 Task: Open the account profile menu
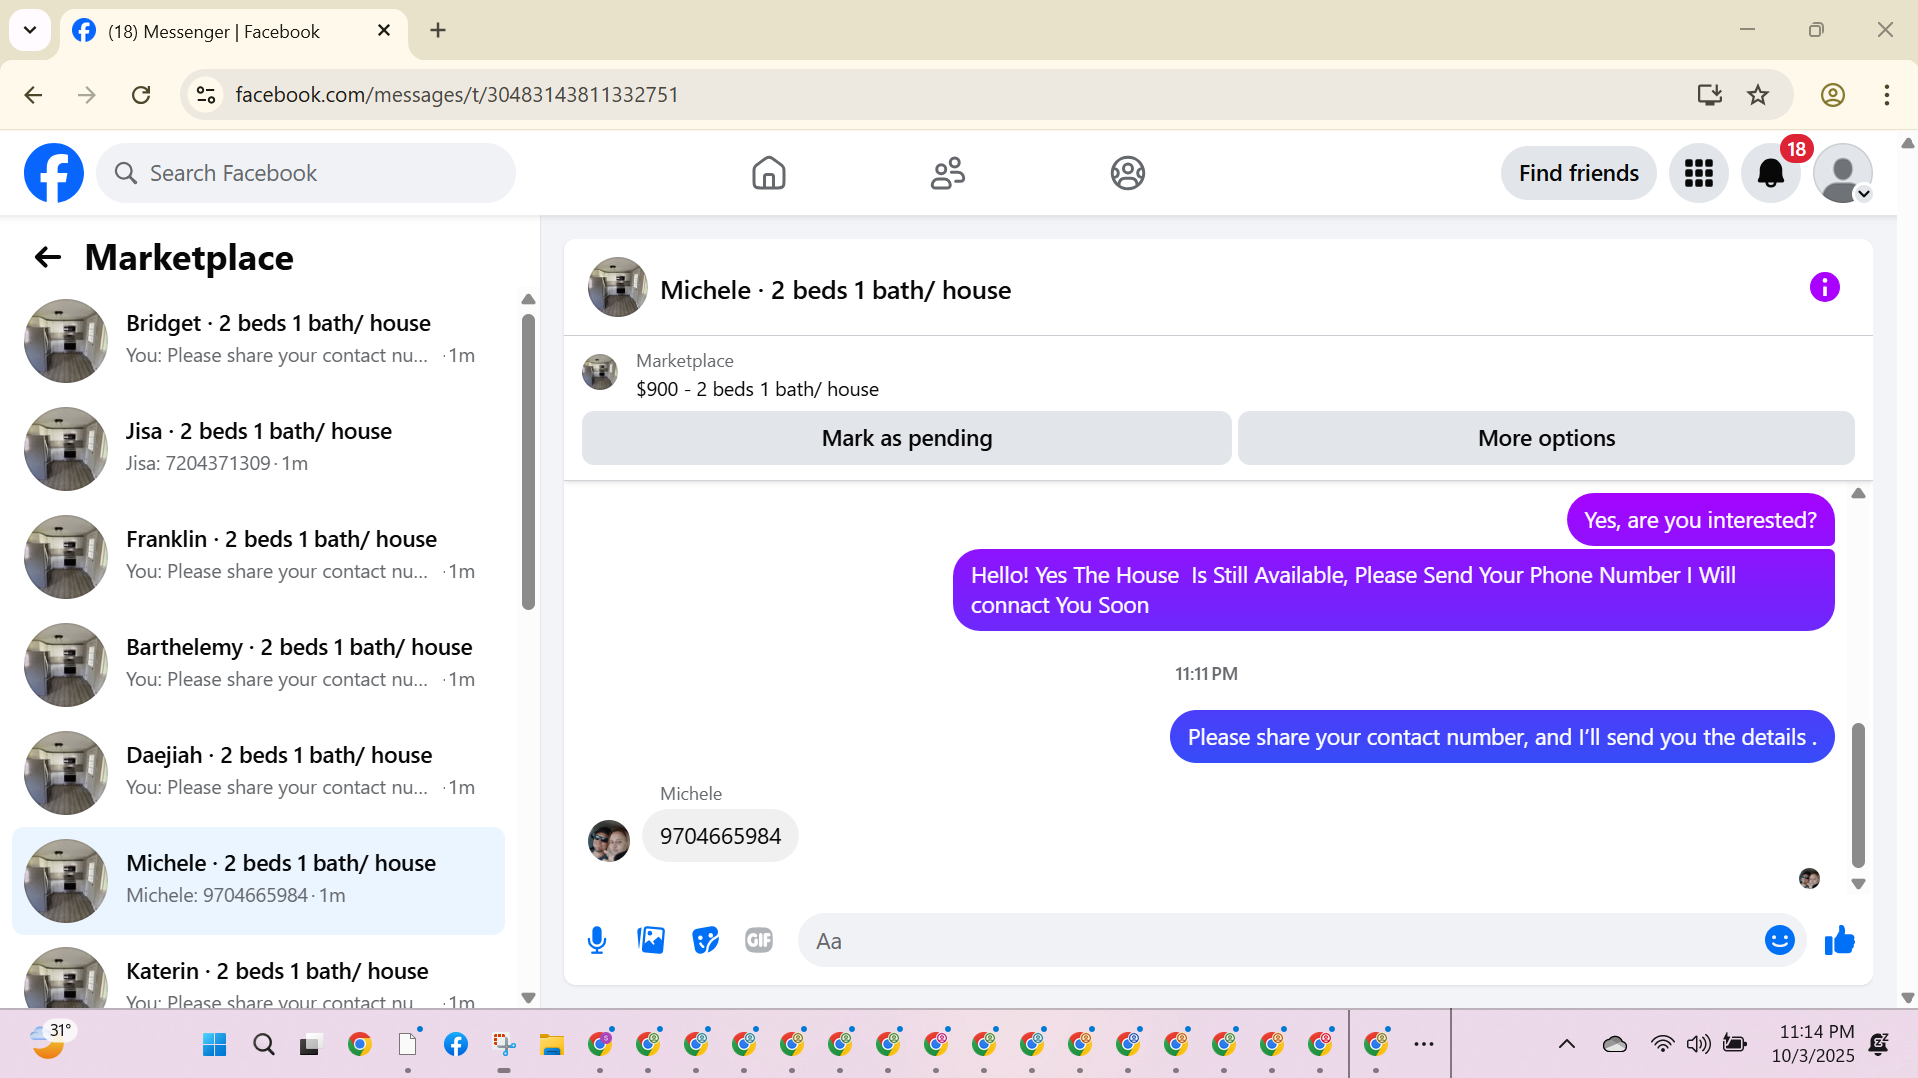1843,173
